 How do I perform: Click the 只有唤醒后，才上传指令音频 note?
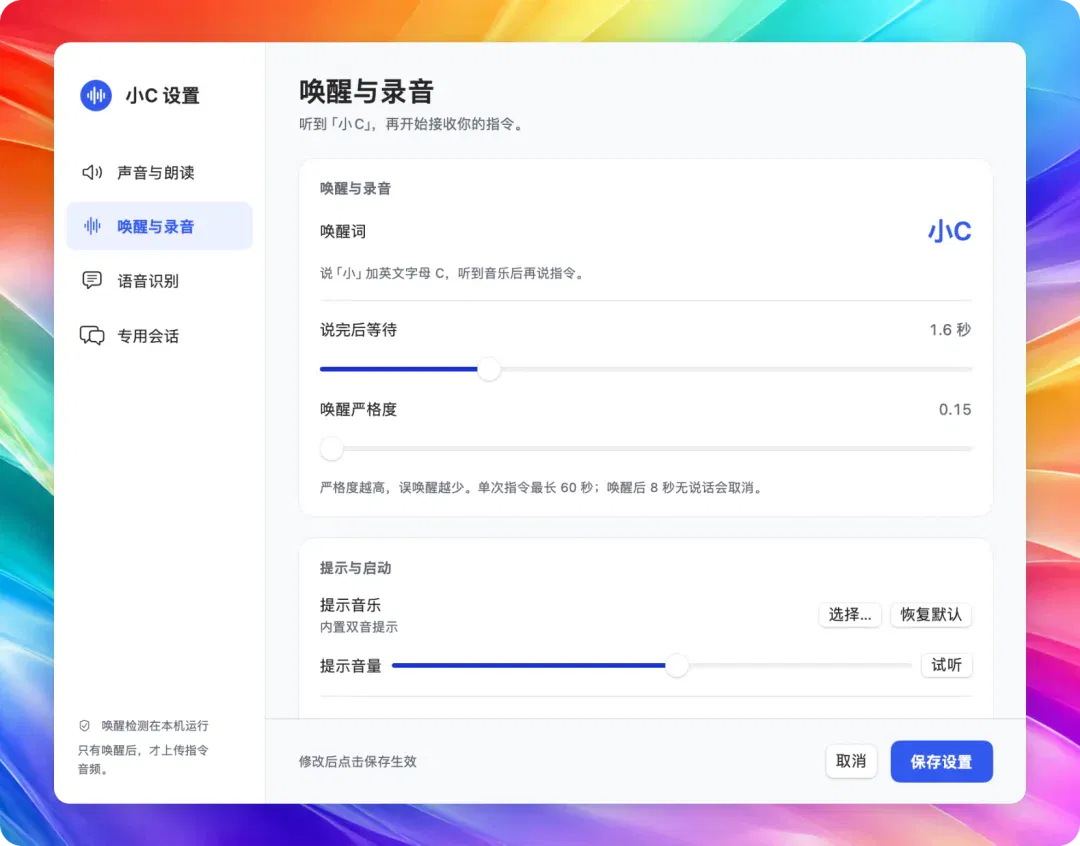click(x=143, y=759)
